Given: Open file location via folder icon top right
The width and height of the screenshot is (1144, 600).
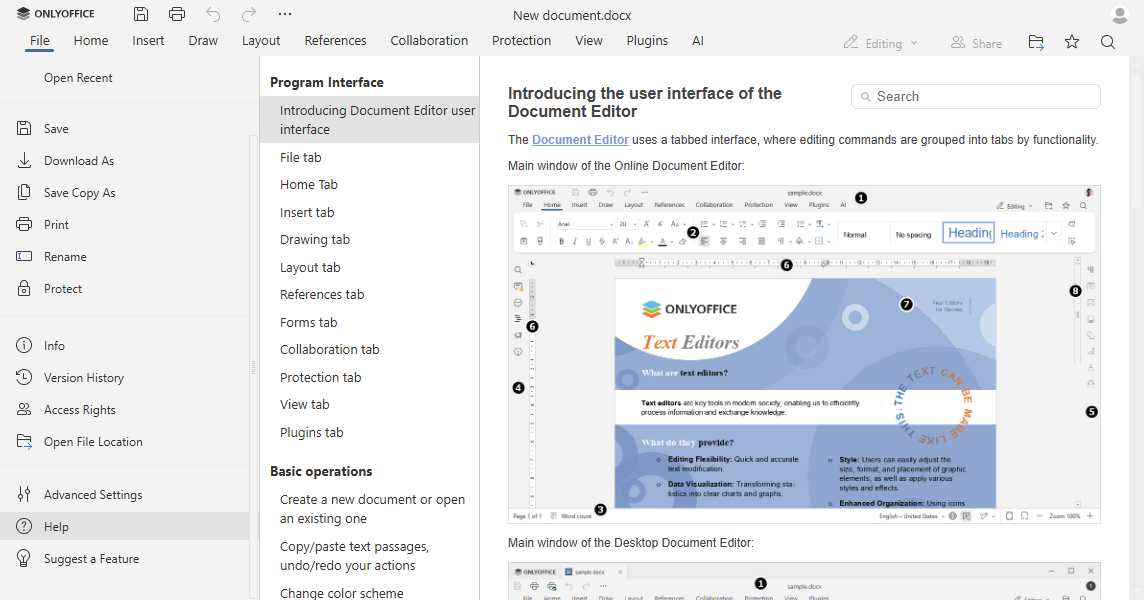Looking at the screenshot, I should click(1036, 42).
